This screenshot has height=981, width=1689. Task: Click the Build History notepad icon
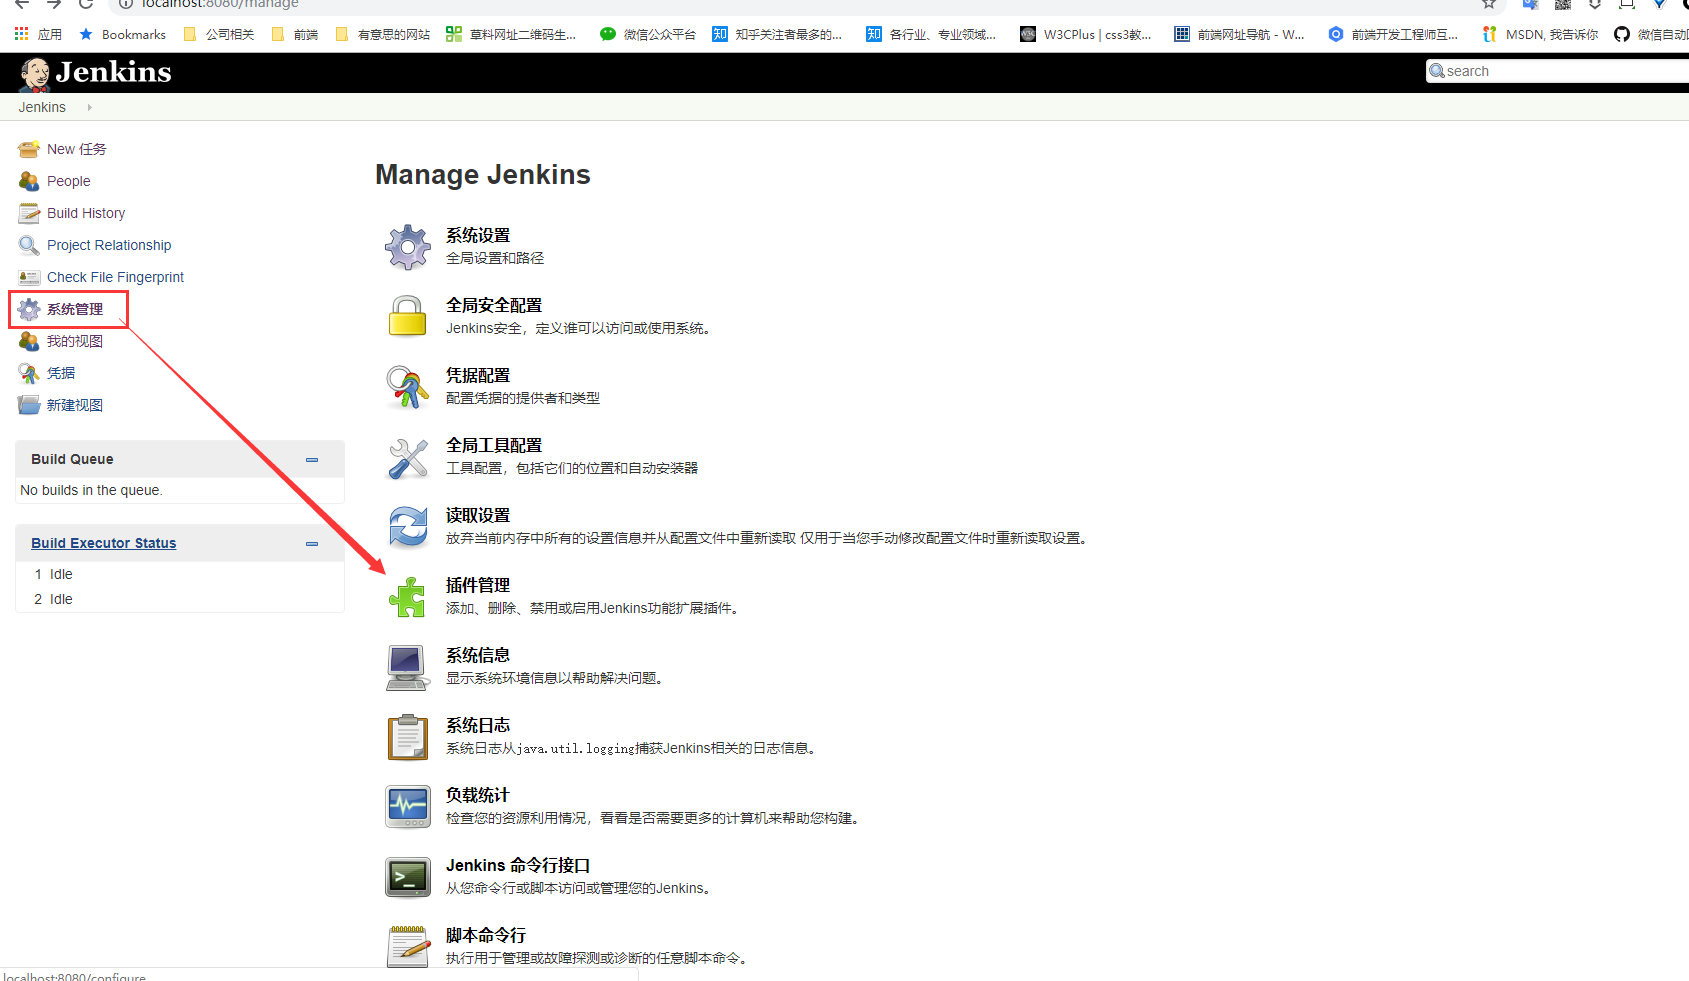[29, 213]
